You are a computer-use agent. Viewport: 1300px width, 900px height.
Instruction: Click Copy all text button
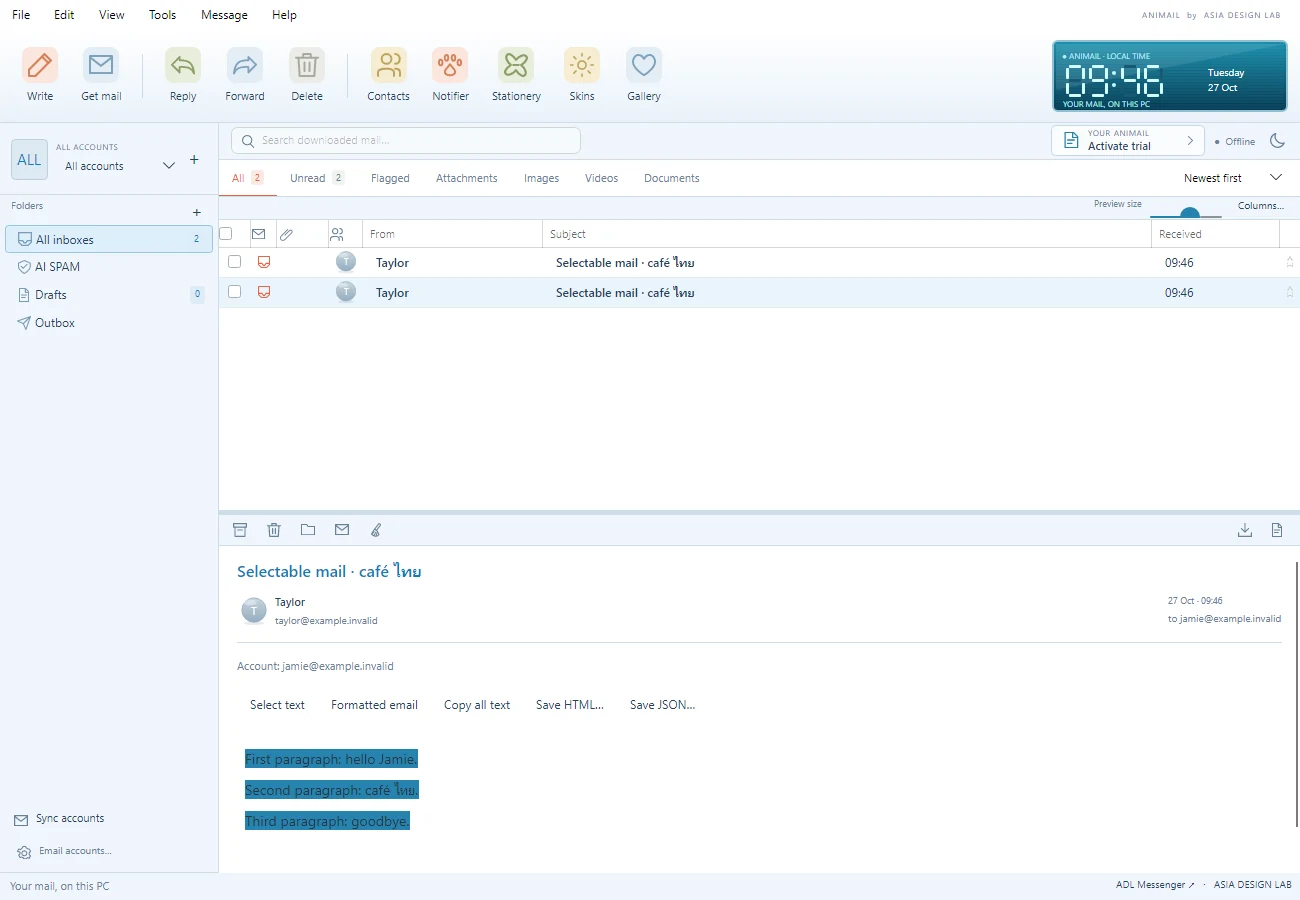[x=477, y=705]
